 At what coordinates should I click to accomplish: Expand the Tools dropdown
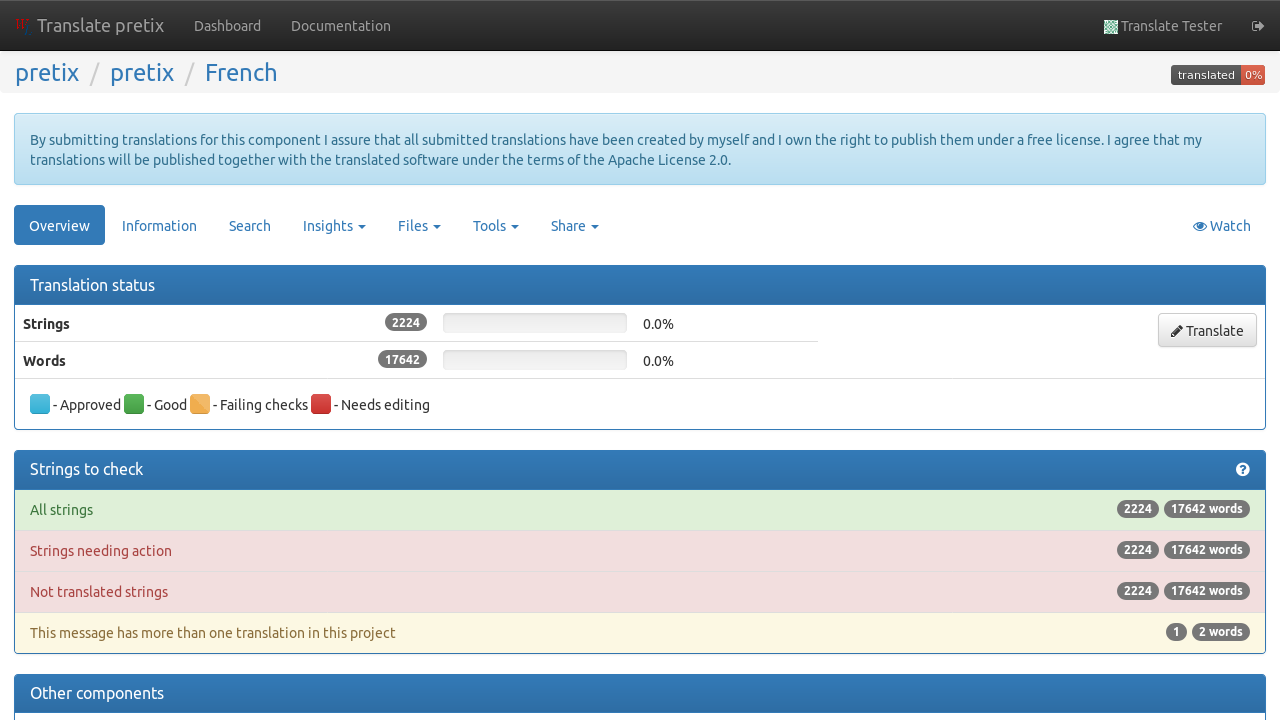tap(495, 226)
